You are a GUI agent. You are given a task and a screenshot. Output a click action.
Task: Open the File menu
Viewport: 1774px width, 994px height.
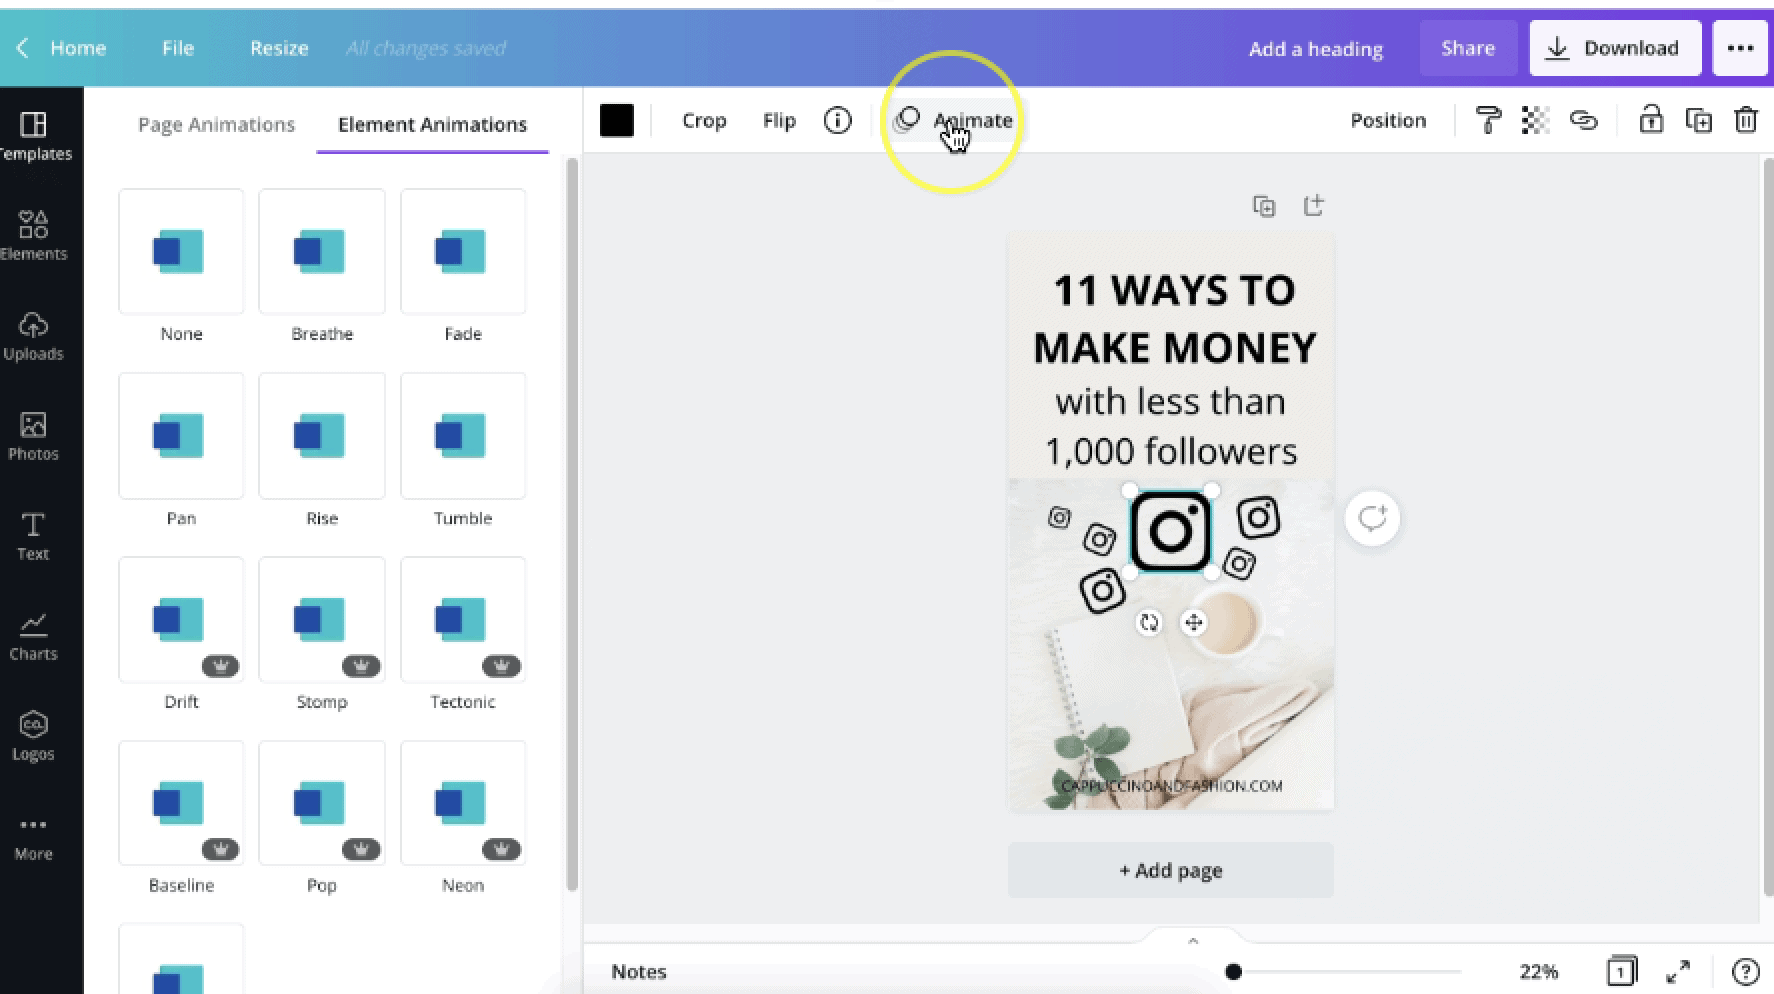click(178, 48)
